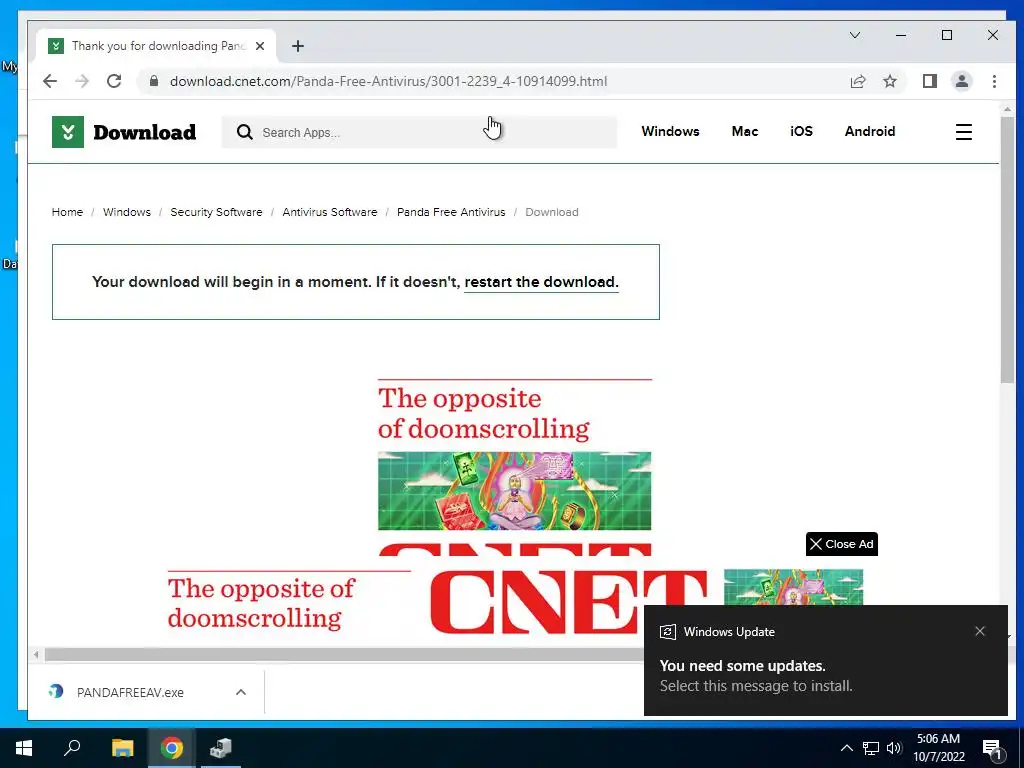Reload the current page
The height and width of the screenshot is (768, 1024).
[x=114, y=81]
